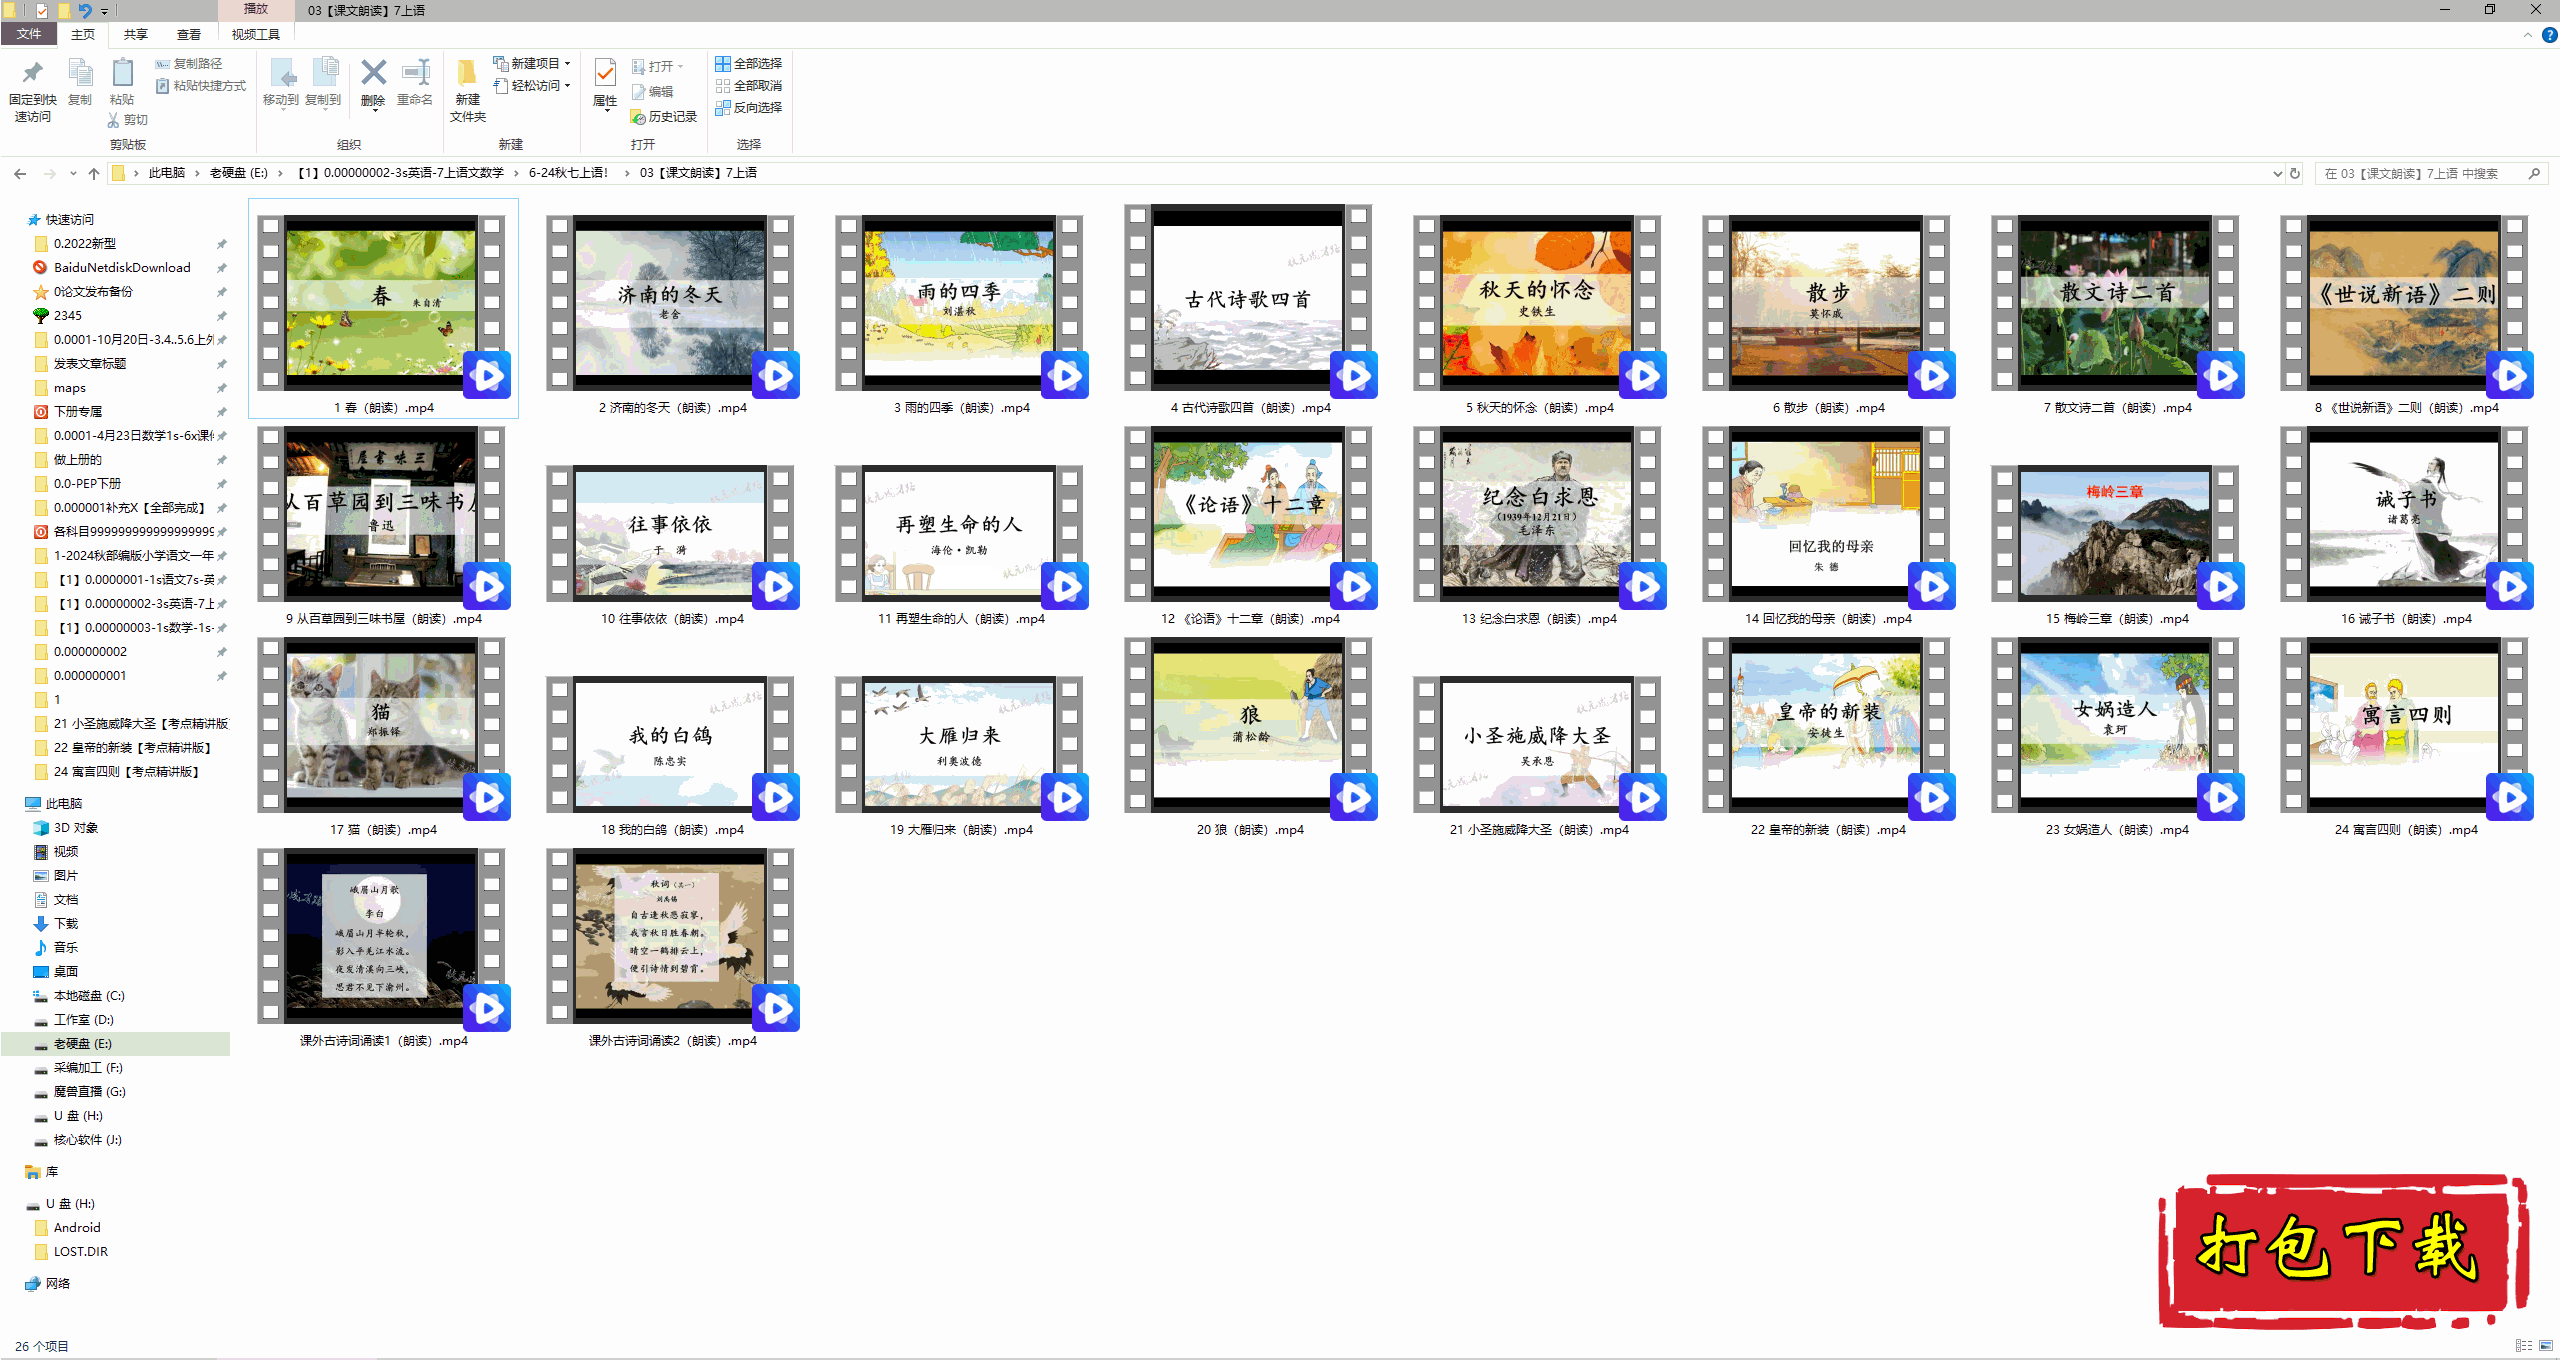The width and height of the screenshot is (2560, 1360).
Task: Select video 17 猫（朗读）.mp4
Action: (x=383, y=736)
